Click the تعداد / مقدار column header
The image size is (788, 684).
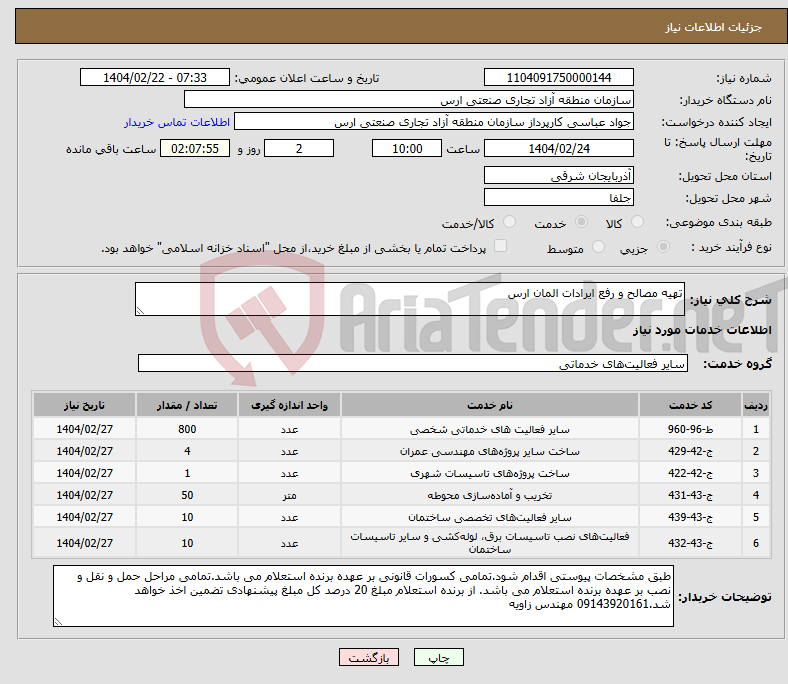point(187,405)
